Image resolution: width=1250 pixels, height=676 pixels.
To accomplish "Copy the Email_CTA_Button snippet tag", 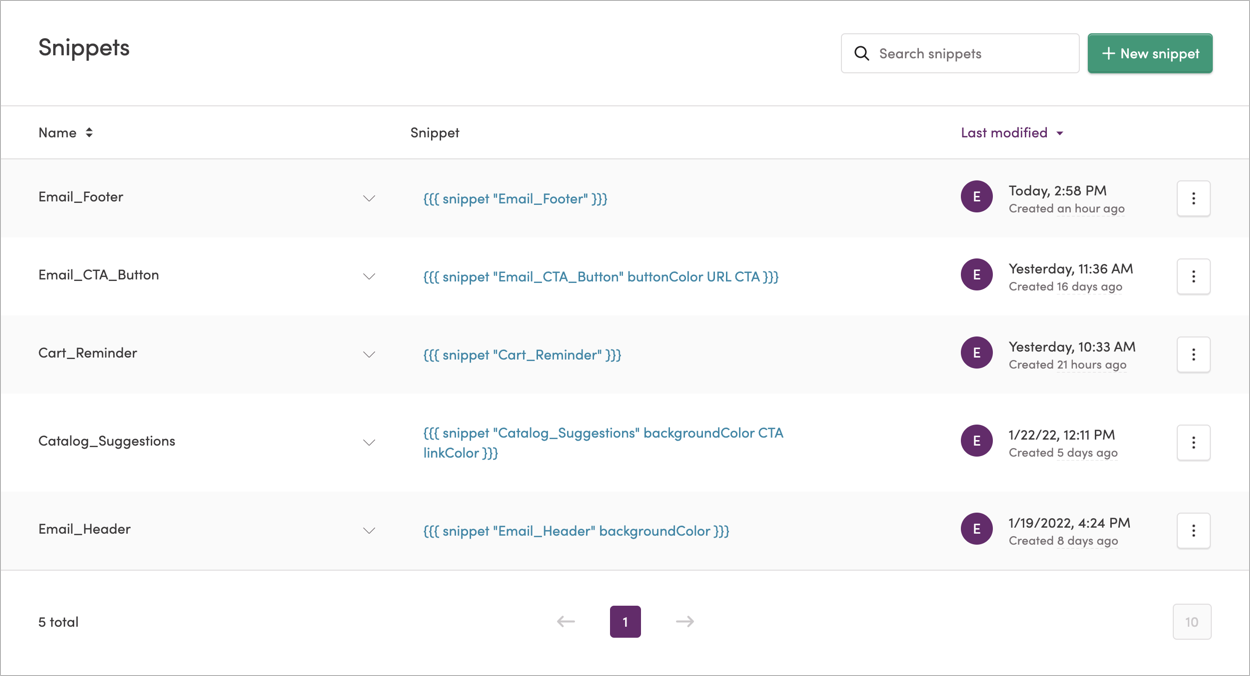I will (x=601, y=277).
